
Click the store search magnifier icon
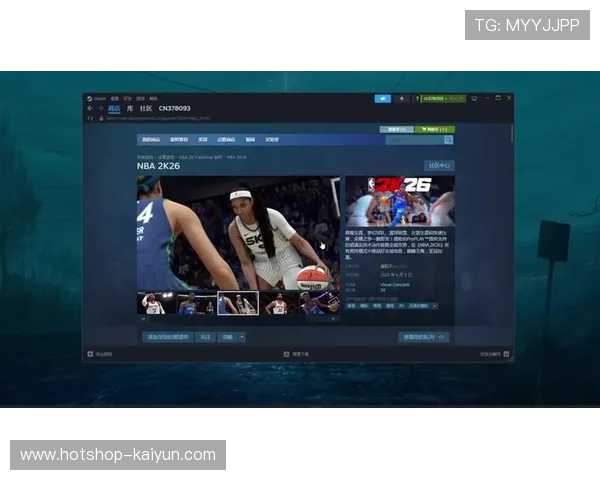[x=448, y=140]
